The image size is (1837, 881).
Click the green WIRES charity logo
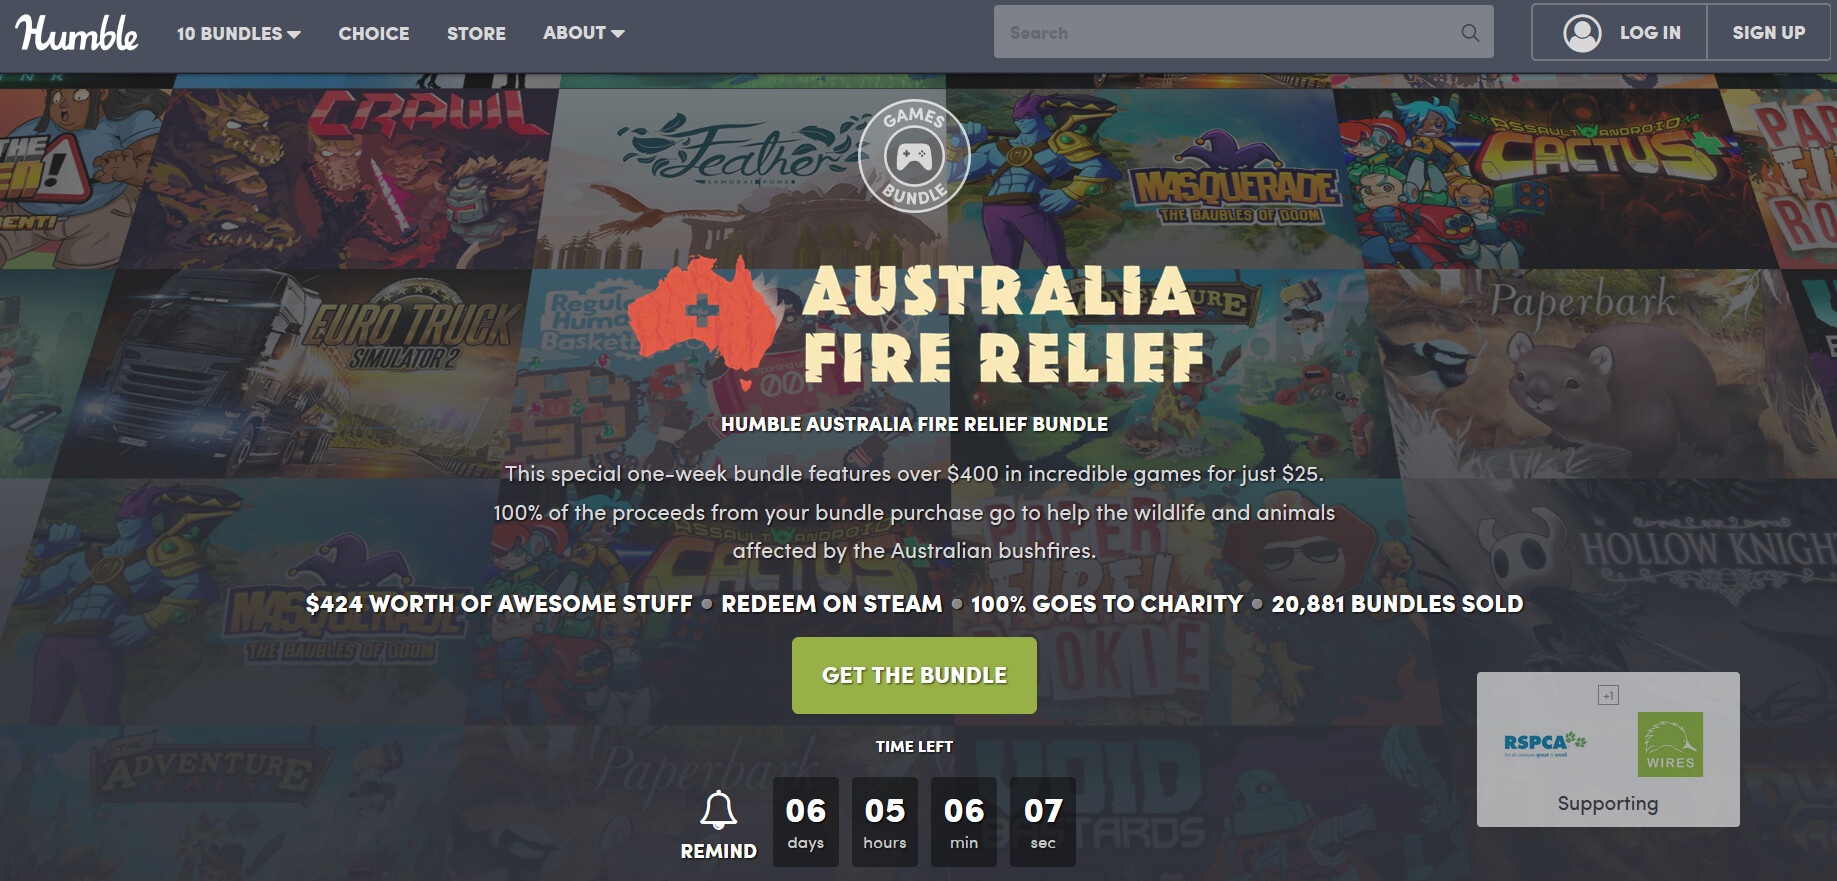(1670, 744)
